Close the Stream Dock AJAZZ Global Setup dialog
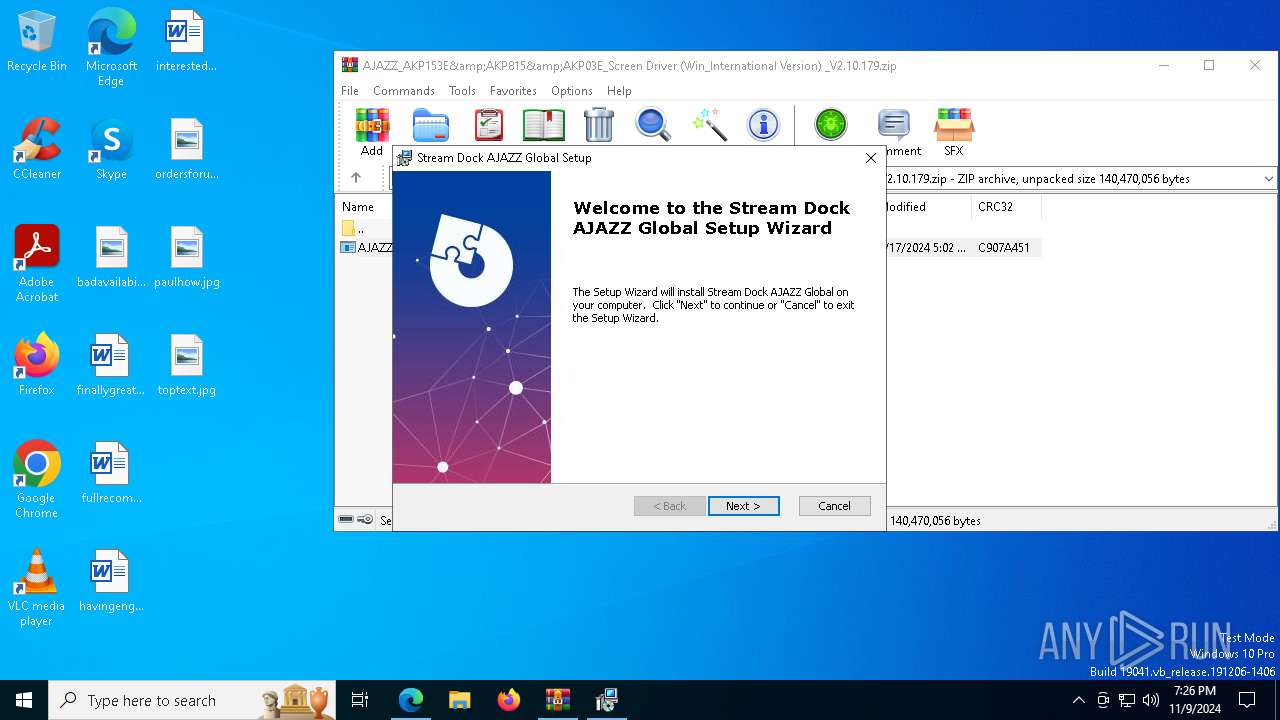The height and width of the screenshot is (720, 1280). pyautogui.click(x=870, y=158)
